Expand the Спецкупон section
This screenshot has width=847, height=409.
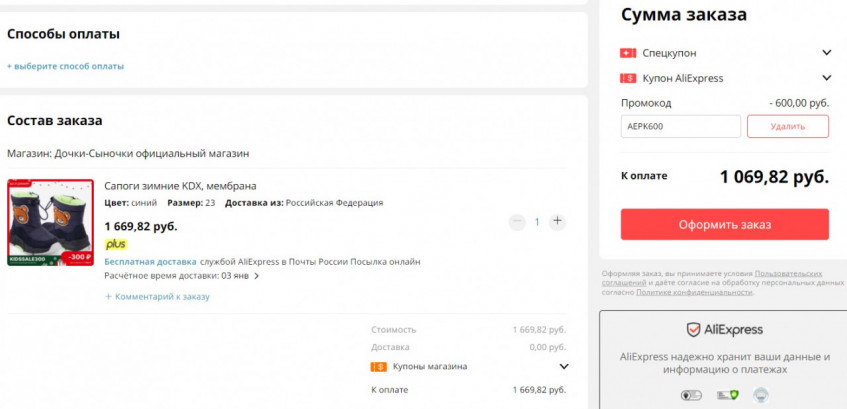(826, 53)
